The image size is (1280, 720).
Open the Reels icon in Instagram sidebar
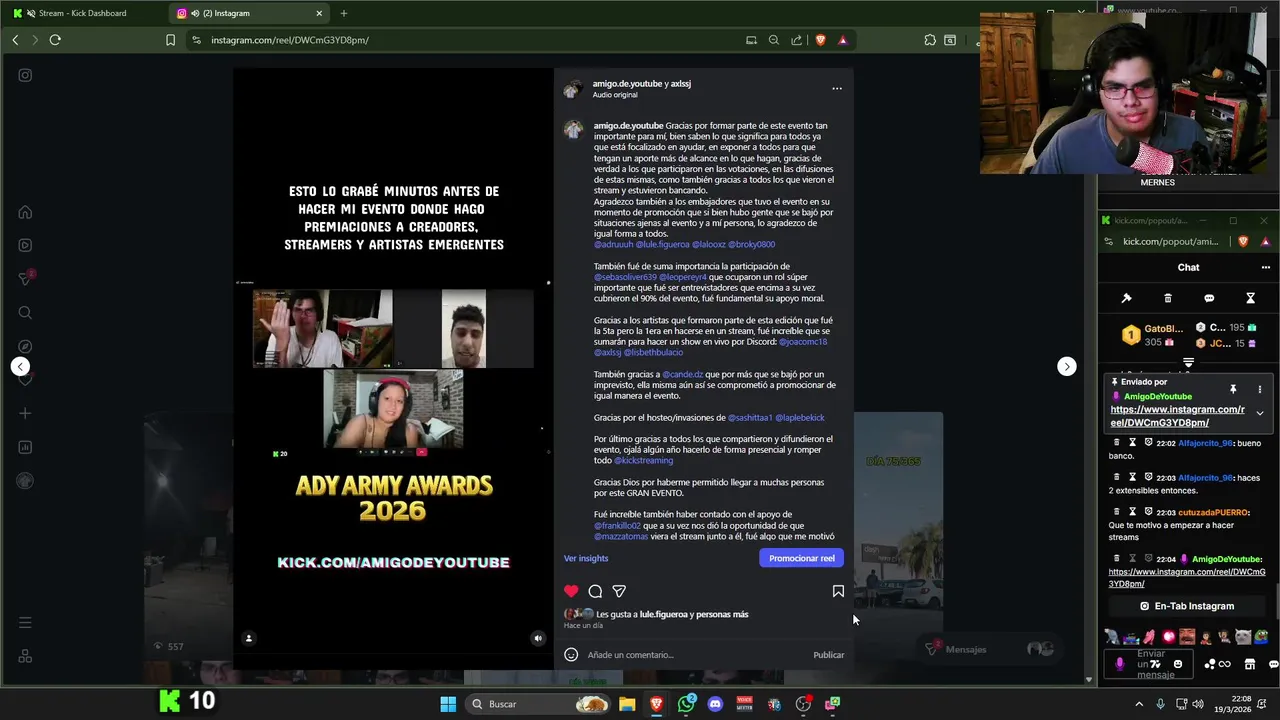pos(25,245)
